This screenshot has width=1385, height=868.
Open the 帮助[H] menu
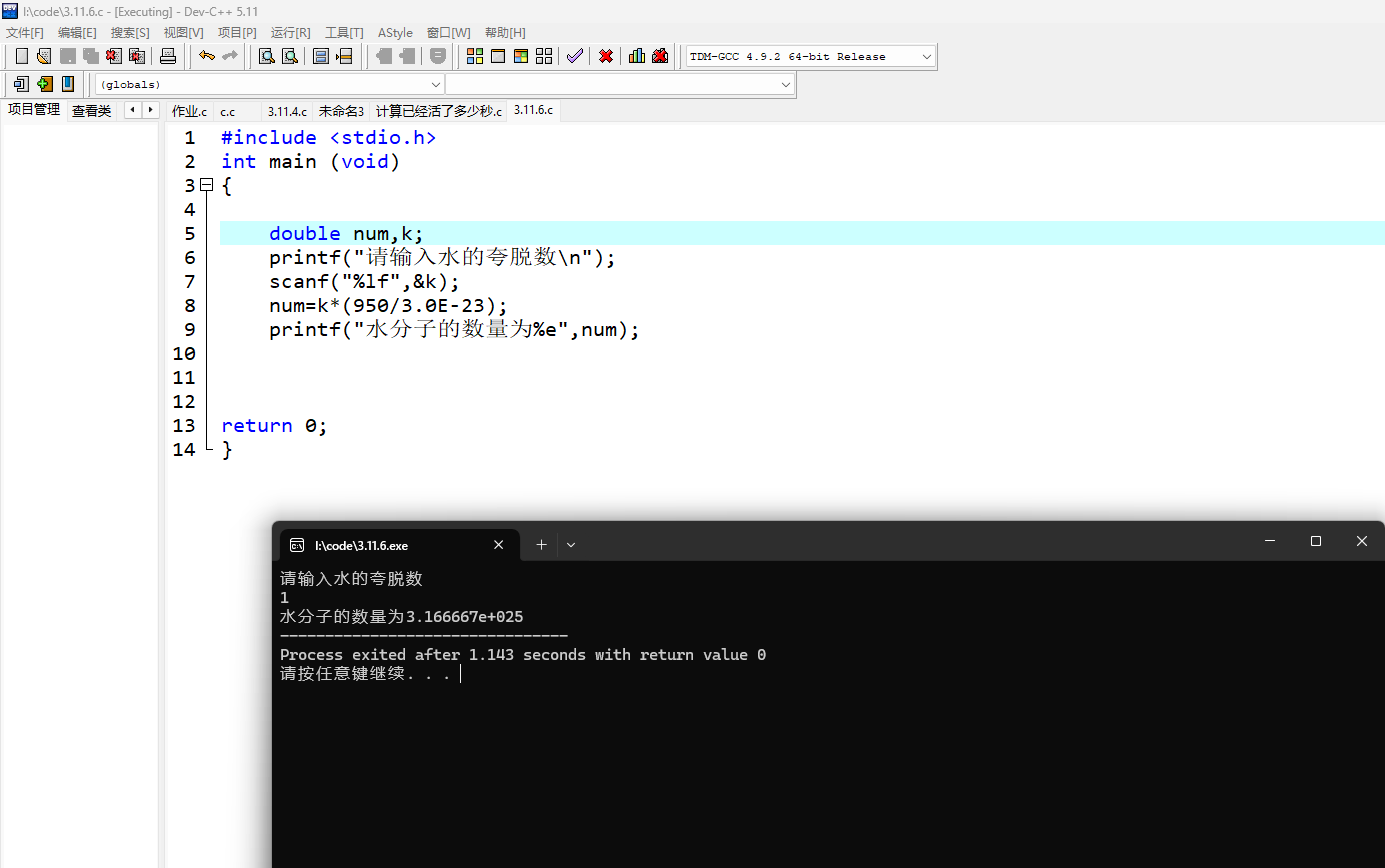click(505, 33)
